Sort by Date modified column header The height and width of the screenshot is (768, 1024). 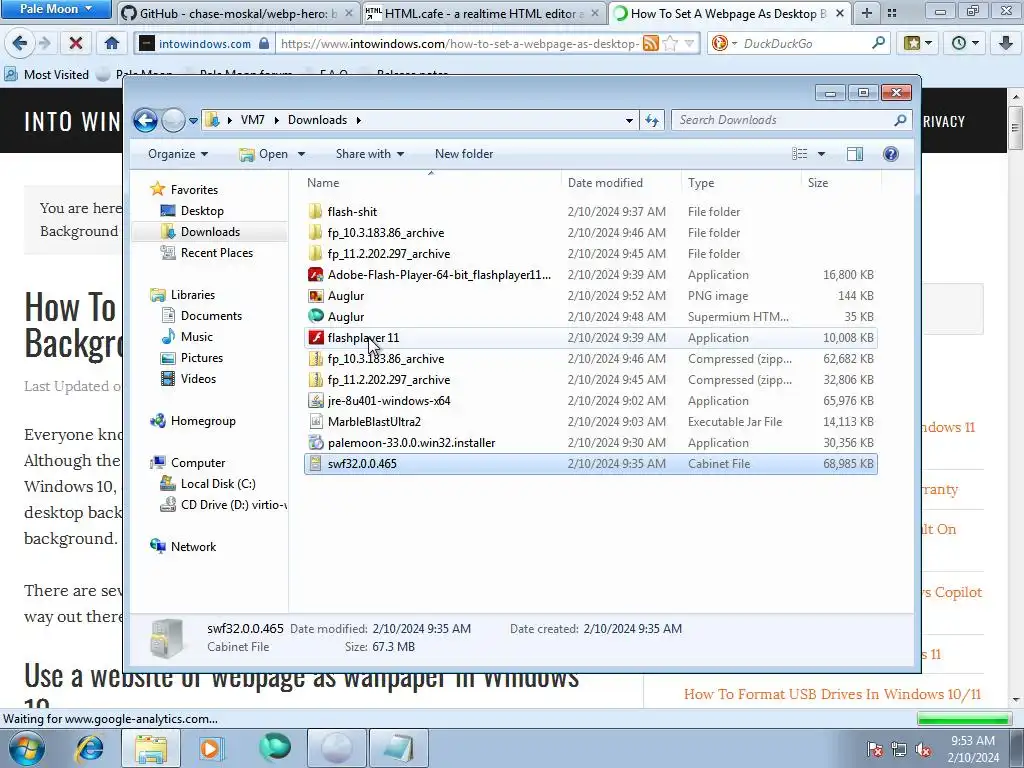click(620, 183)
